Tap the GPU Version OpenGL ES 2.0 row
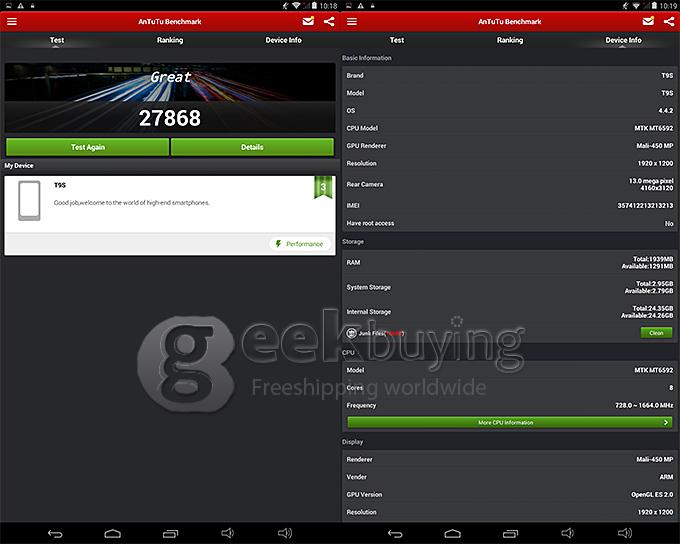Image resolution: width=680 pixels, height=544 pixels. point(510,495)
